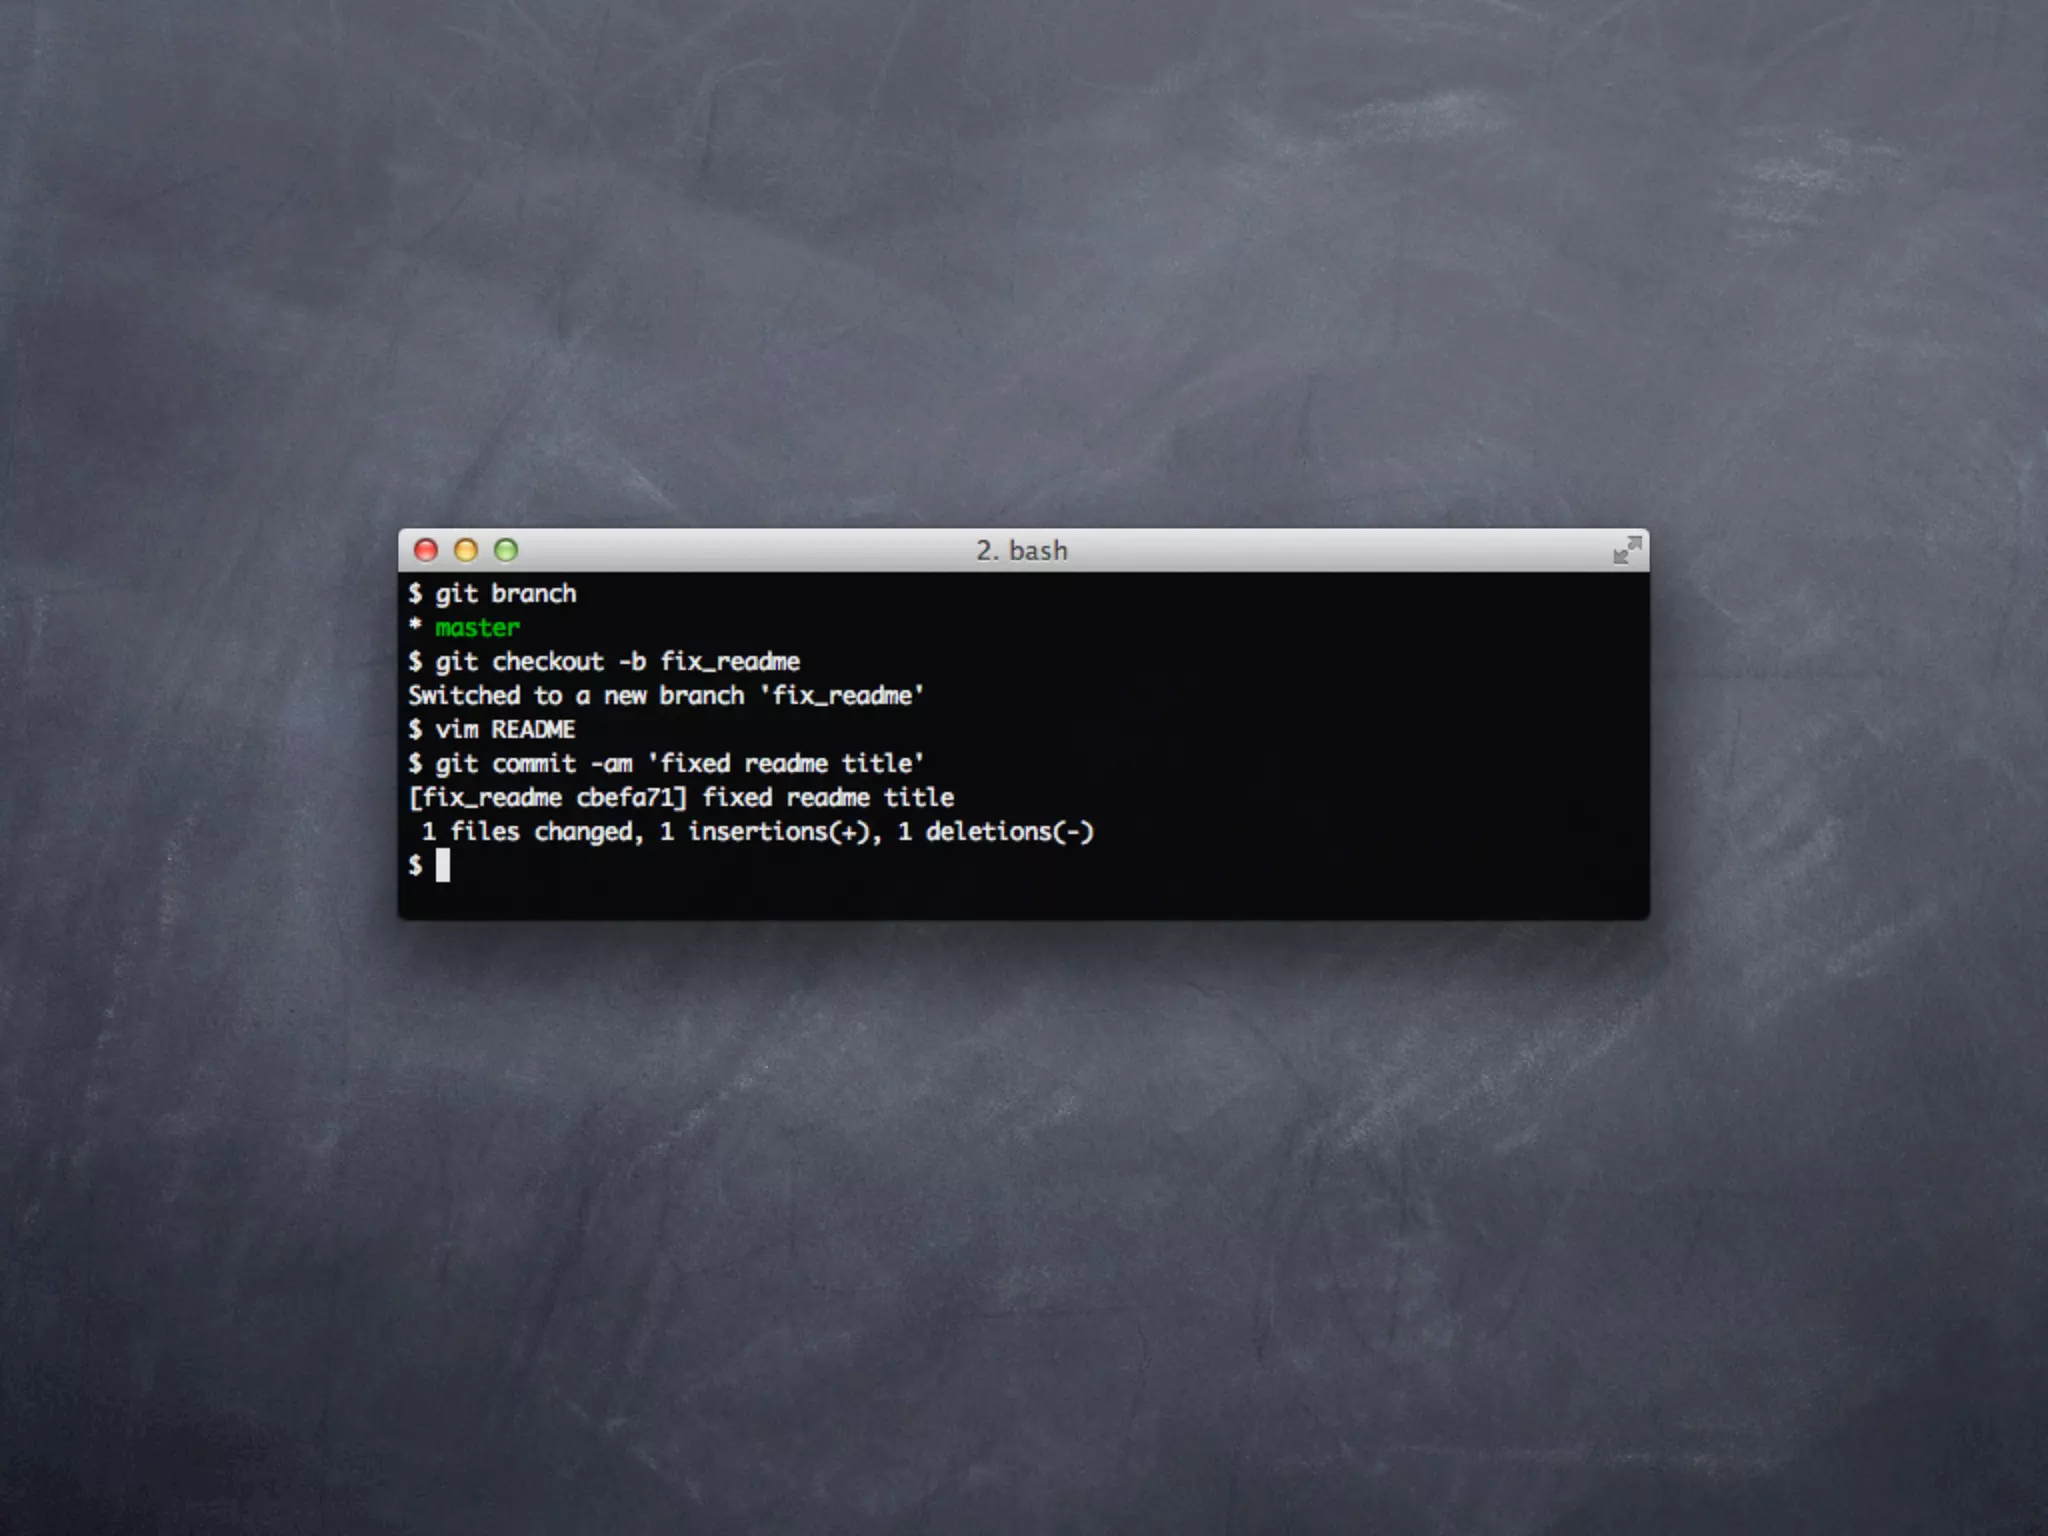Click the terminal cursor block at the prompt

pos(443,865)
